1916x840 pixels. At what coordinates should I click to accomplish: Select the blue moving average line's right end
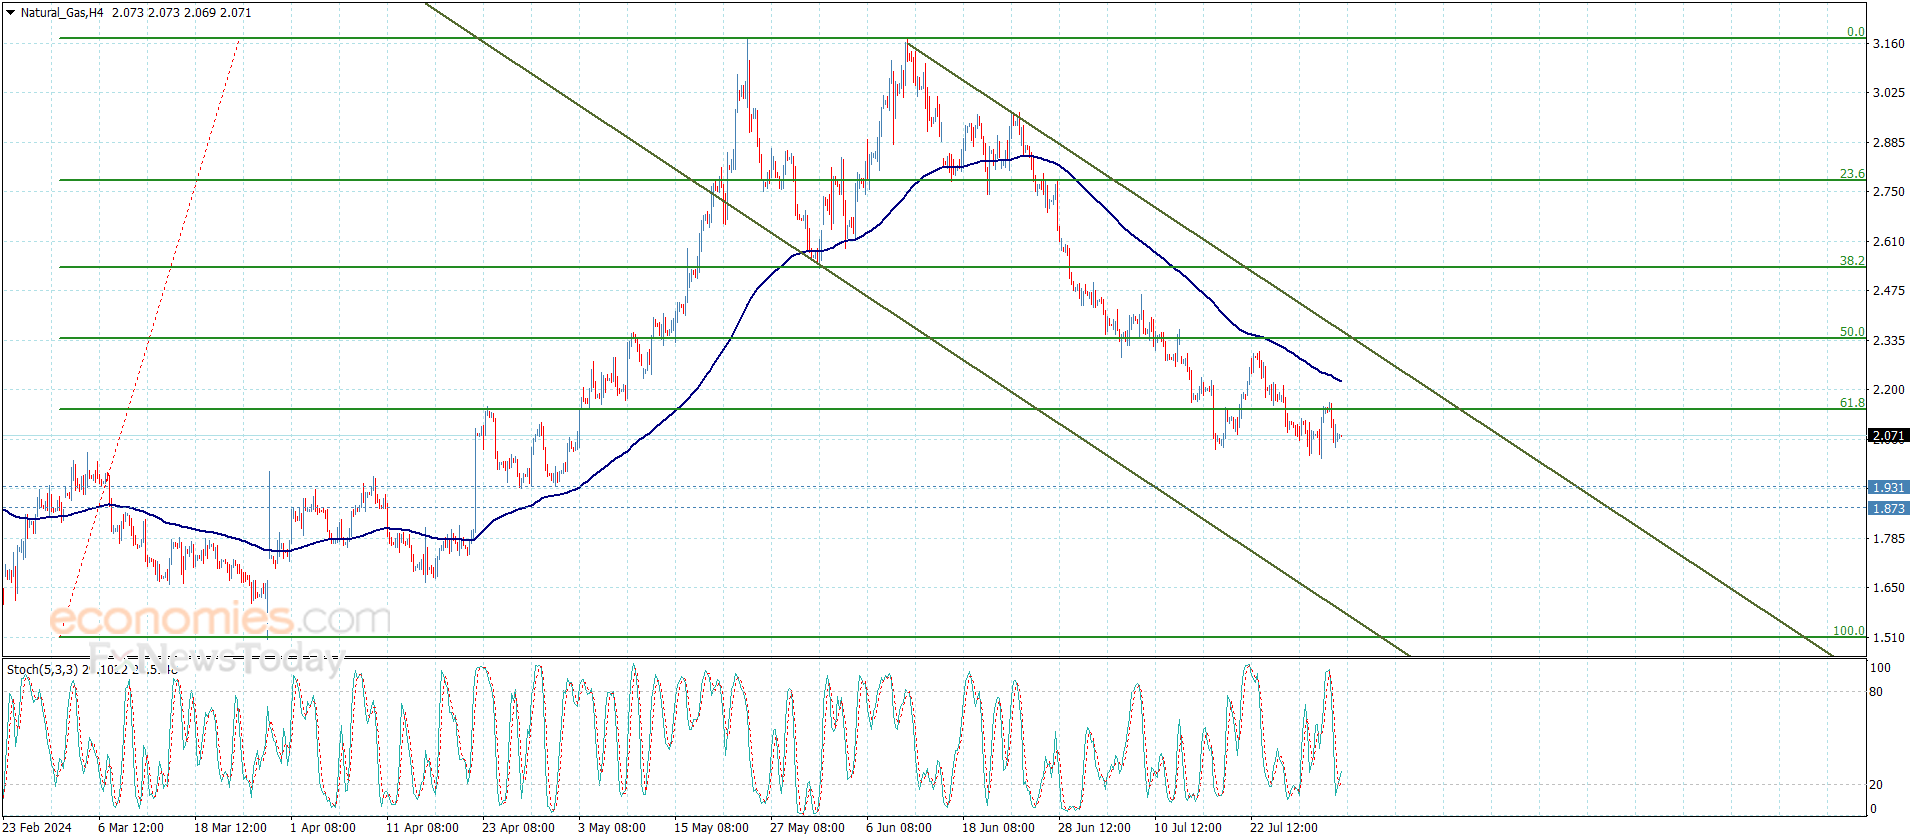(1340, 380)
